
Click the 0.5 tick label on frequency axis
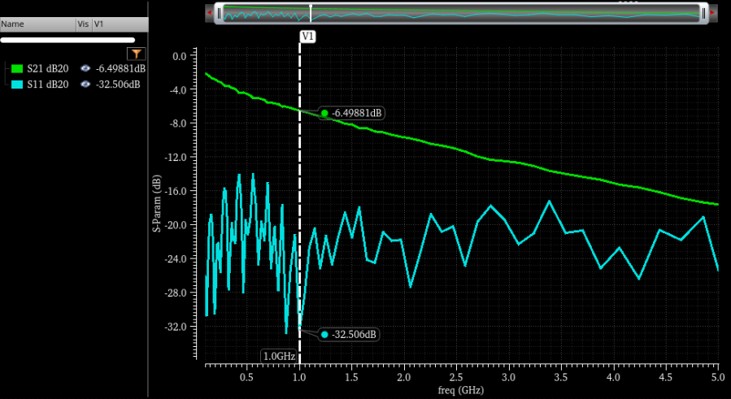tap(247, 376)
